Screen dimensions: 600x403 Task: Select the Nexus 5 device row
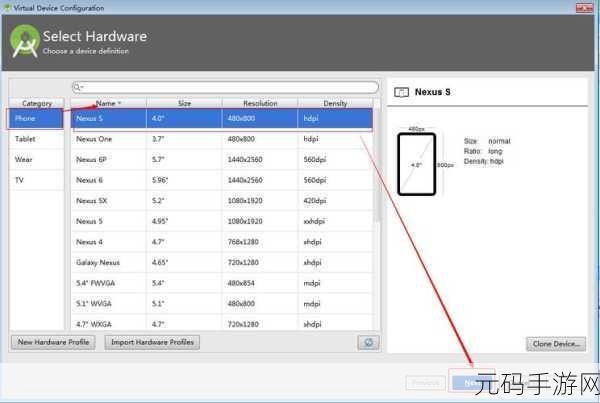click(222, 221)
